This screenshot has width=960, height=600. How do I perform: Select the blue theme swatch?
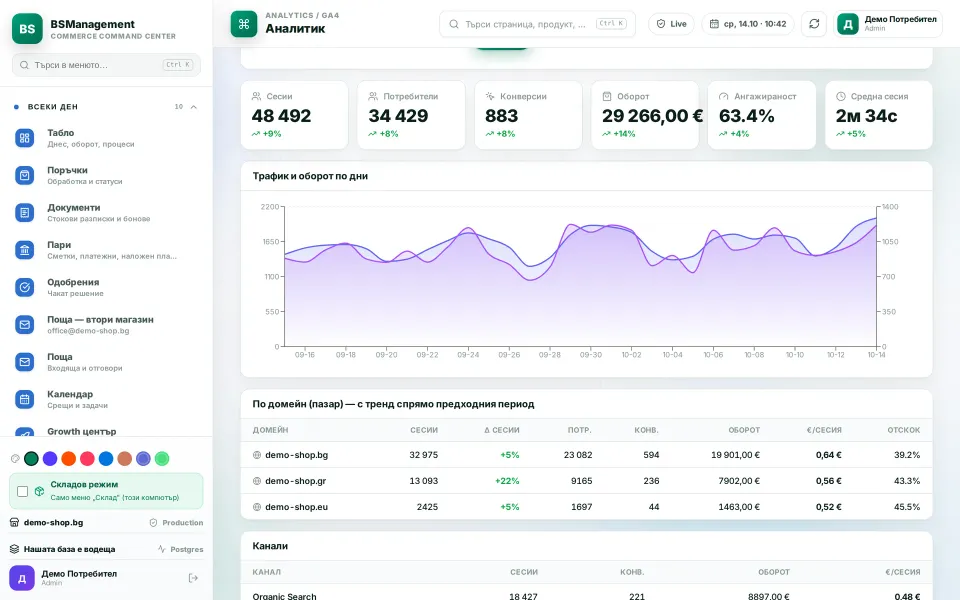(106, 459)
